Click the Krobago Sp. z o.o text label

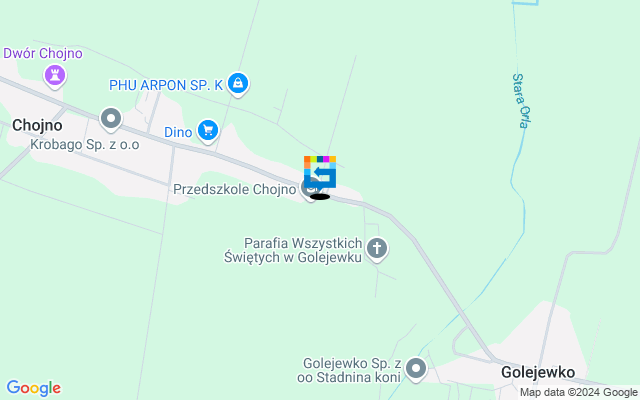tap(85, 144)
